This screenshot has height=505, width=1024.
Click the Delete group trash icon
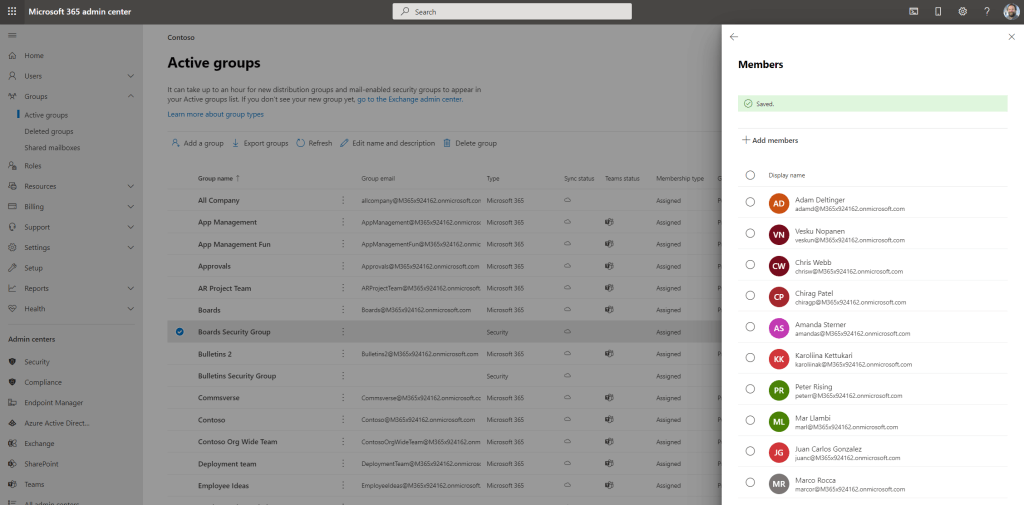pyautogui.click(x=447, y=143)
